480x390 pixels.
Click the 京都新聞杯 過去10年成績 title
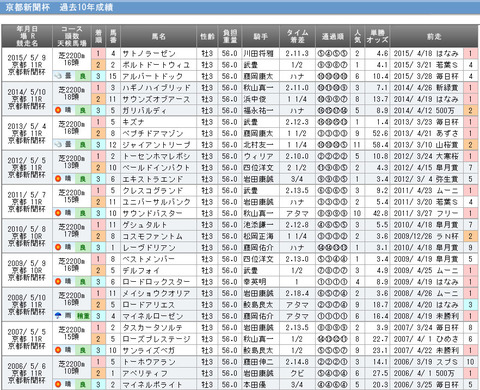59,7
